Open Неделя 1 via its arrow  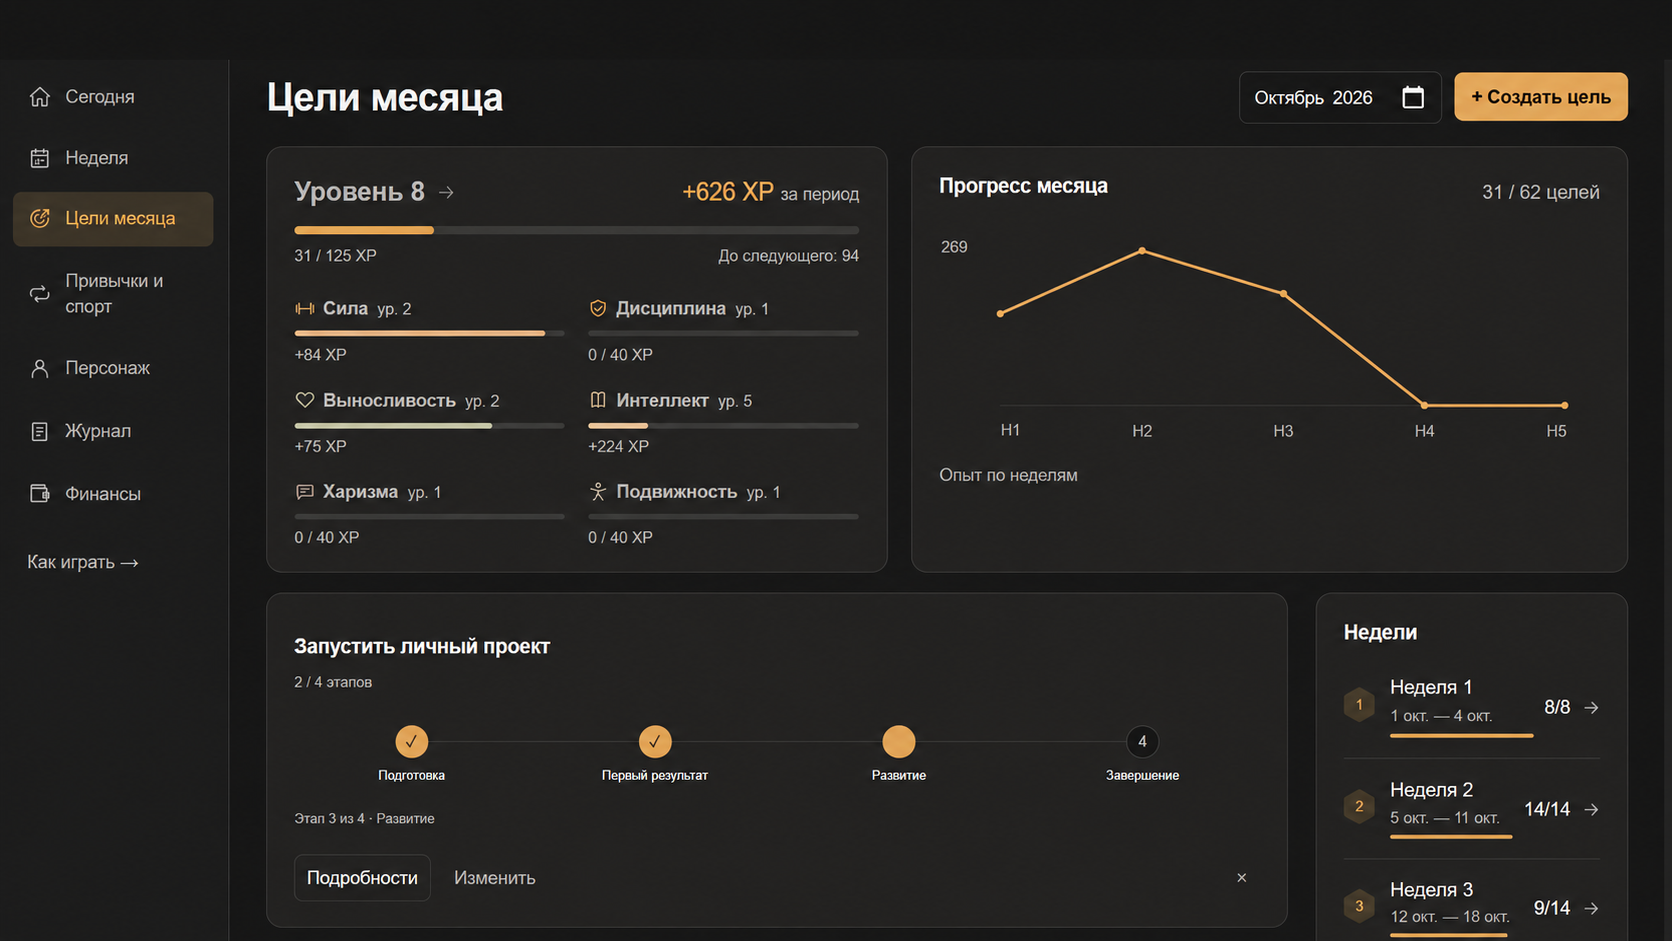pos(1591,708)
